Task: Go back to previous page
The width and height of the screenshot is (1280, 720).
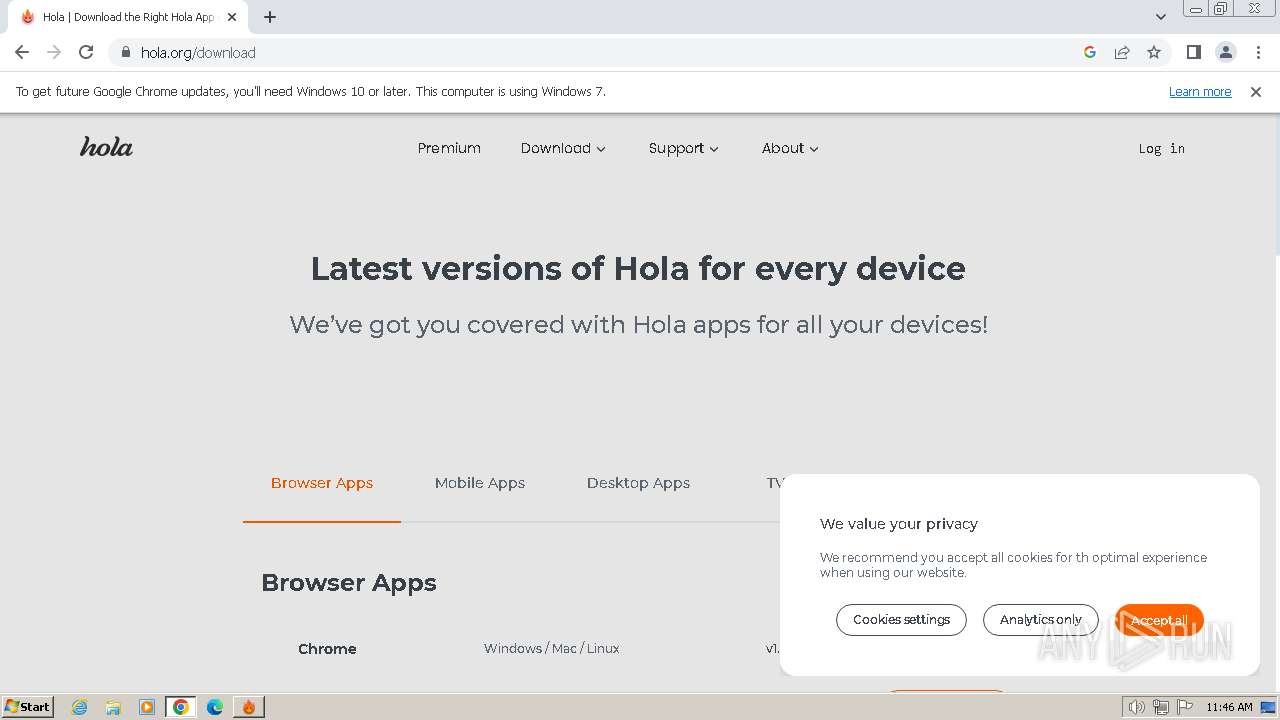Action: click(22, 52)
